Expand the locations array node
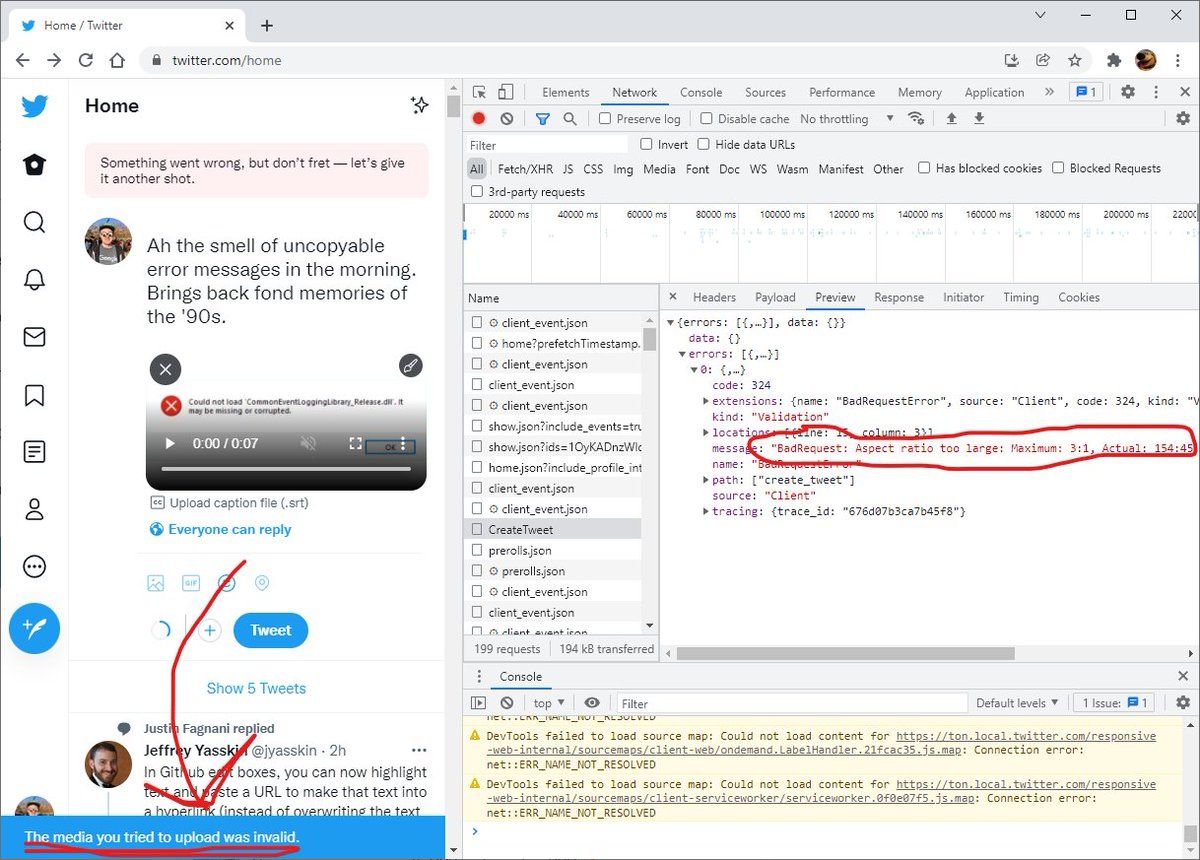Screen dimensions: 1200x860 [x=706, y=432]
